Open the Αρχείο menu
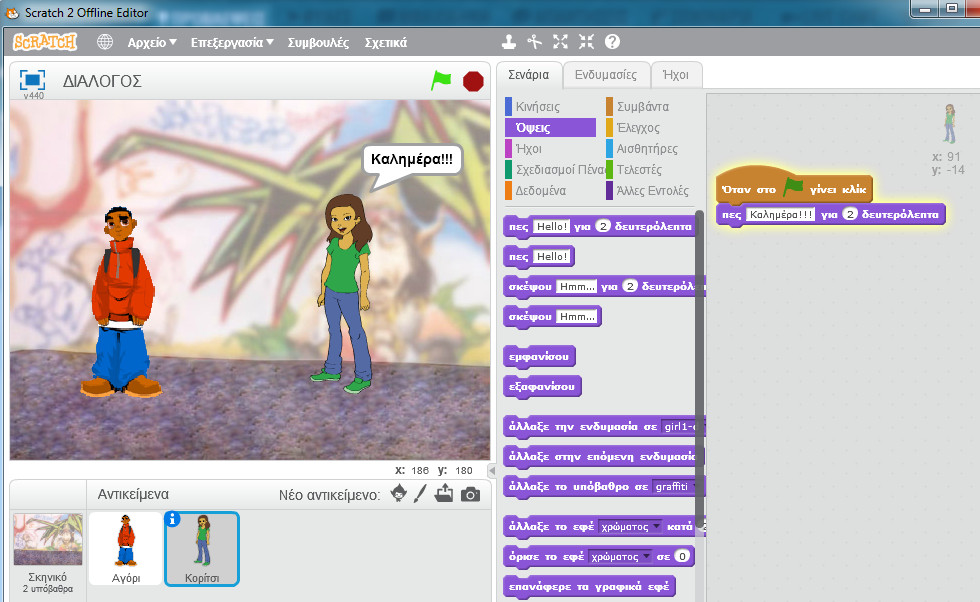The width and height of the screenshot is (980, 602). (151, 43)
